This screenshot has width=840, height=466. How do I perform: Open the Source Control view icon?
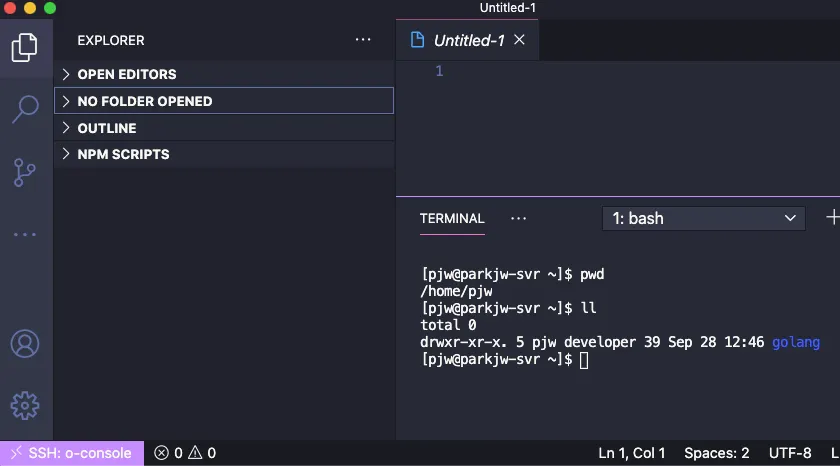[x=25, y=172]
